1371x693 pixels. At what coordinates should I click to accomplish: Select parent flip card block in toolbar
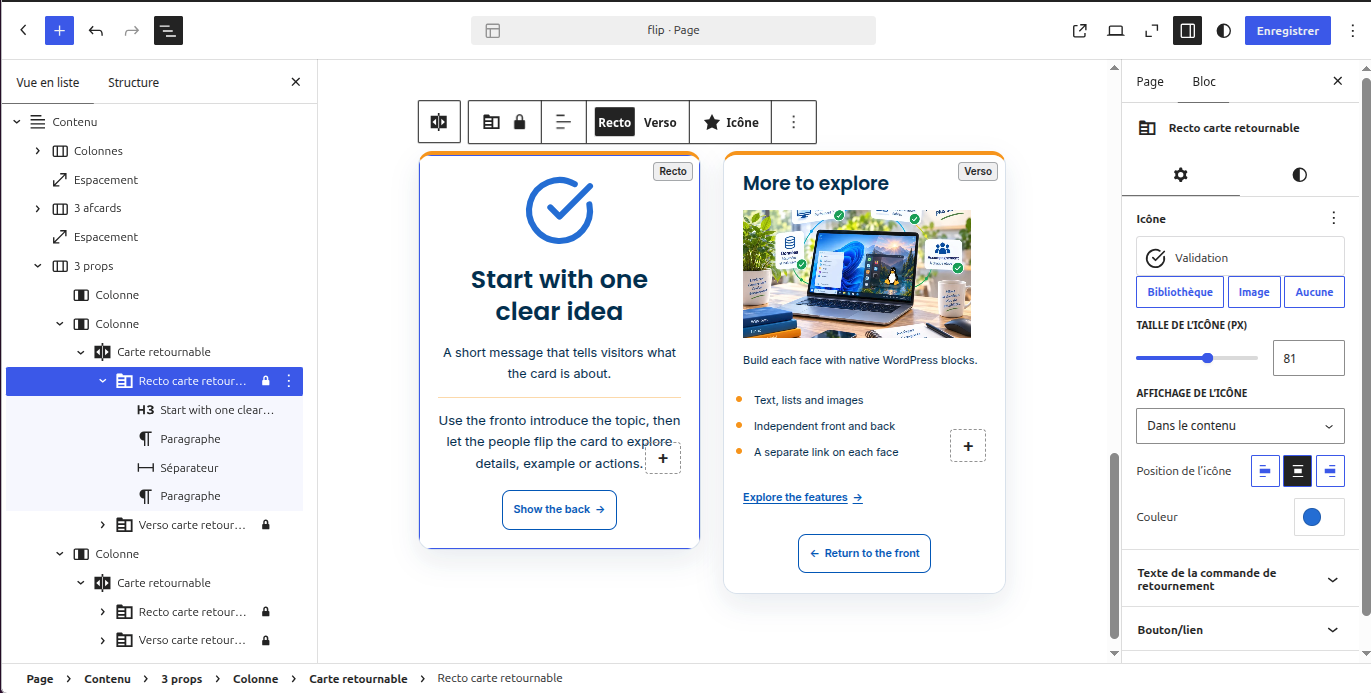439,122
